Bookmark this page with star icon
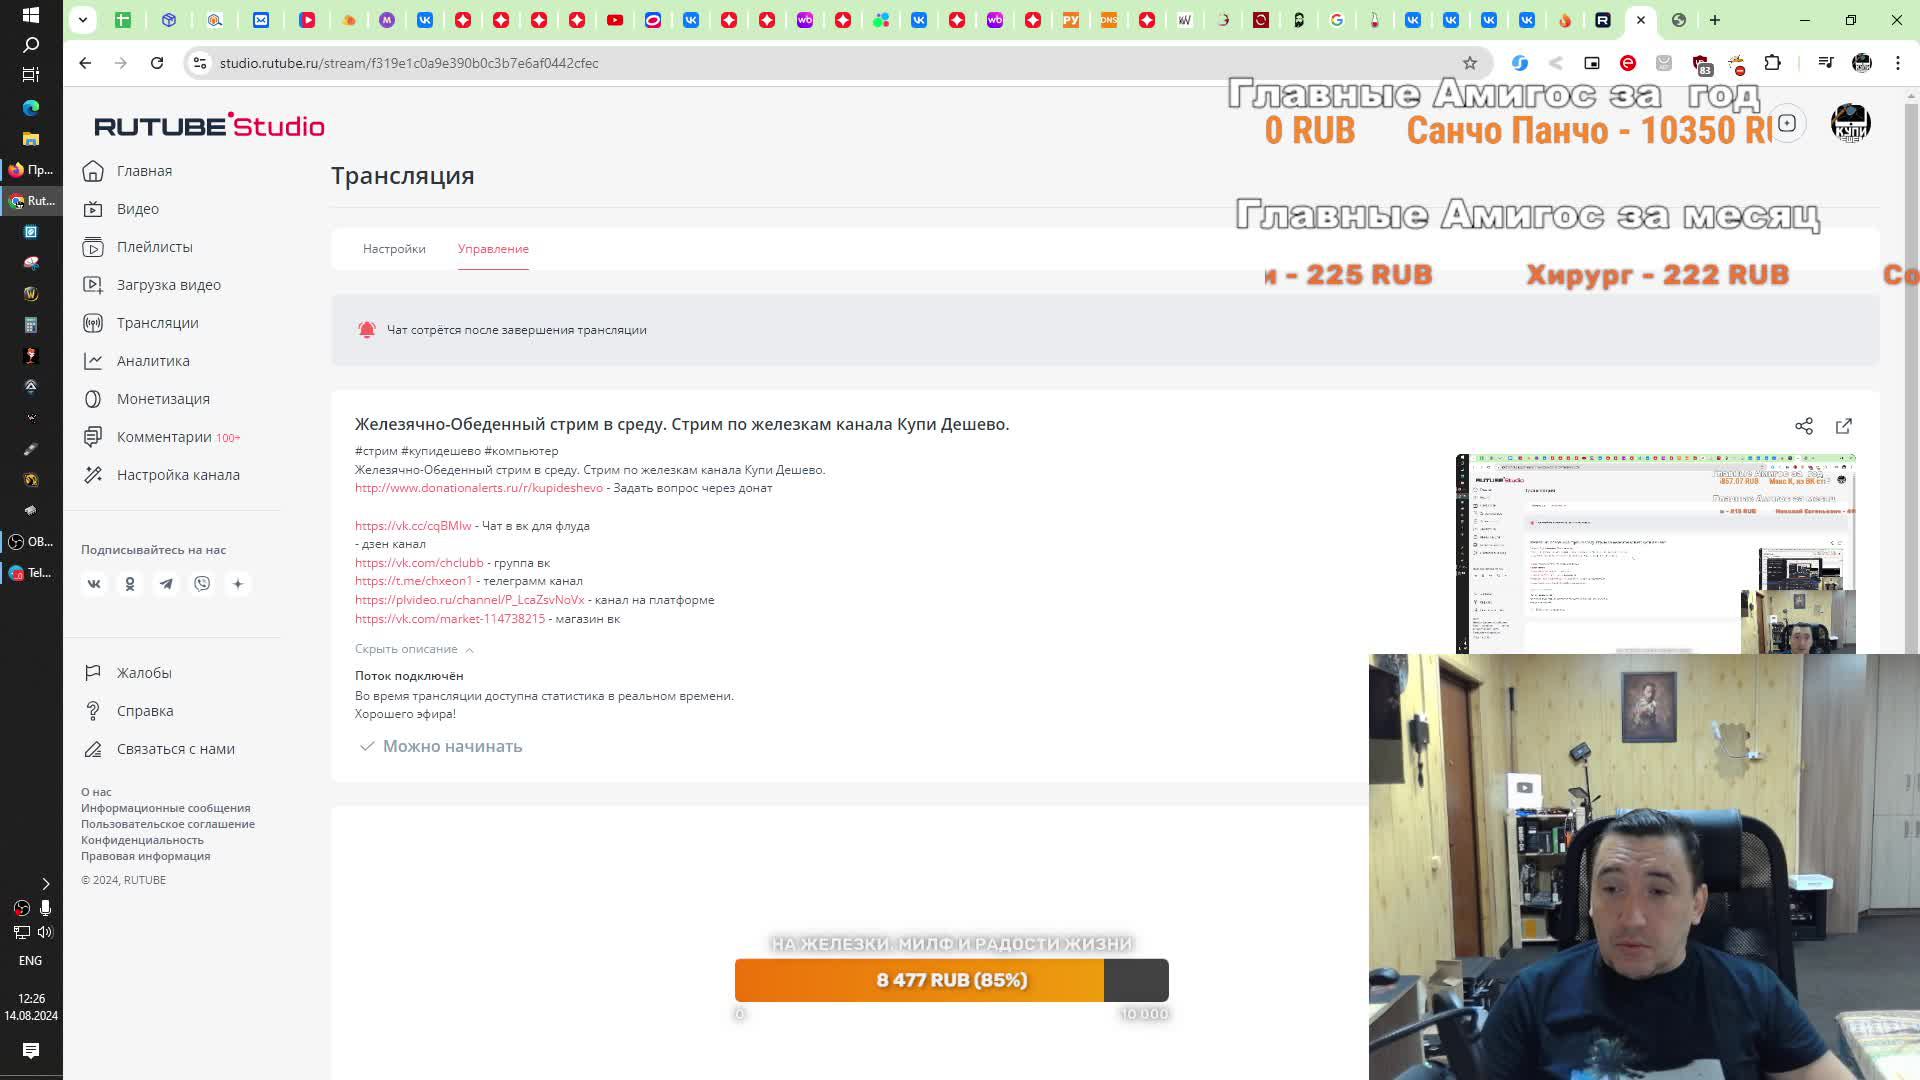This screenshot has width=1920, height=1080. pos(1469,63)
